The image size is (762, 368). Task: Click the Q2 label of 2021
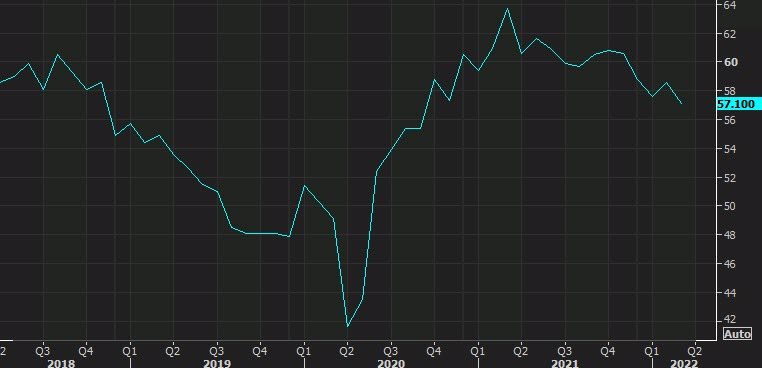click(x=521, y=350)
